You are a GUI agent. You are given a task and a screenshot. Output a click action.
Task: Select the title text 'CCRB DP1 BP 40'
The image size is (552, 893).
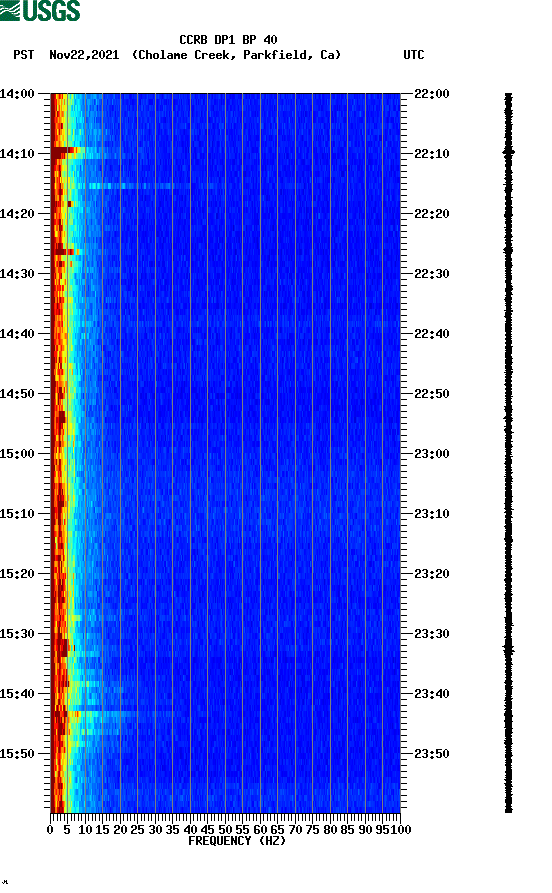coord(228,40)
